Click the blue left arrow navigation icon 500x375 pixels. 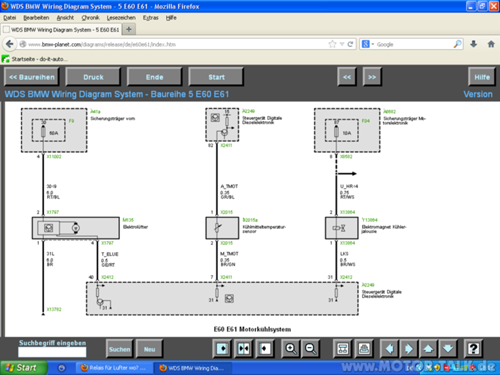pyautogui.click(x=389, y=349)
